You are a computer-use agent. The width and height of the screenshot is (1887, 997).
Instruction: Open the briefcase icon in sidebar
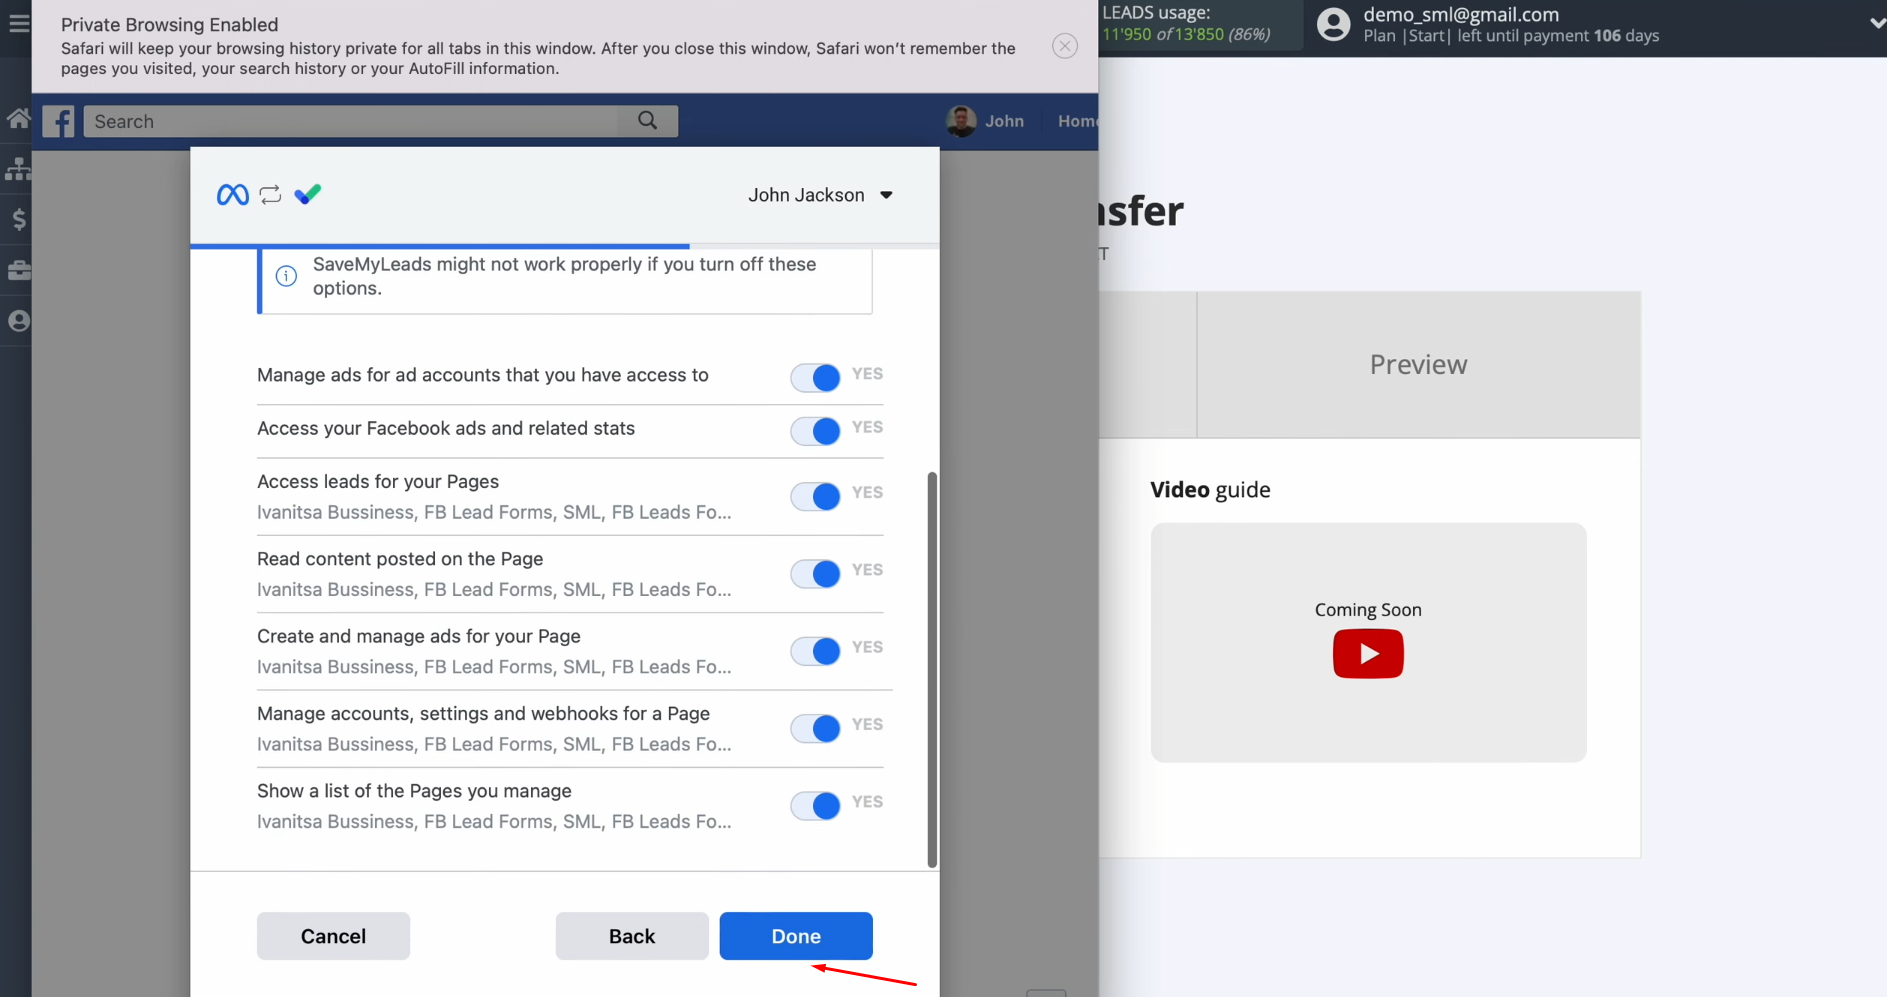pos(19,270)
